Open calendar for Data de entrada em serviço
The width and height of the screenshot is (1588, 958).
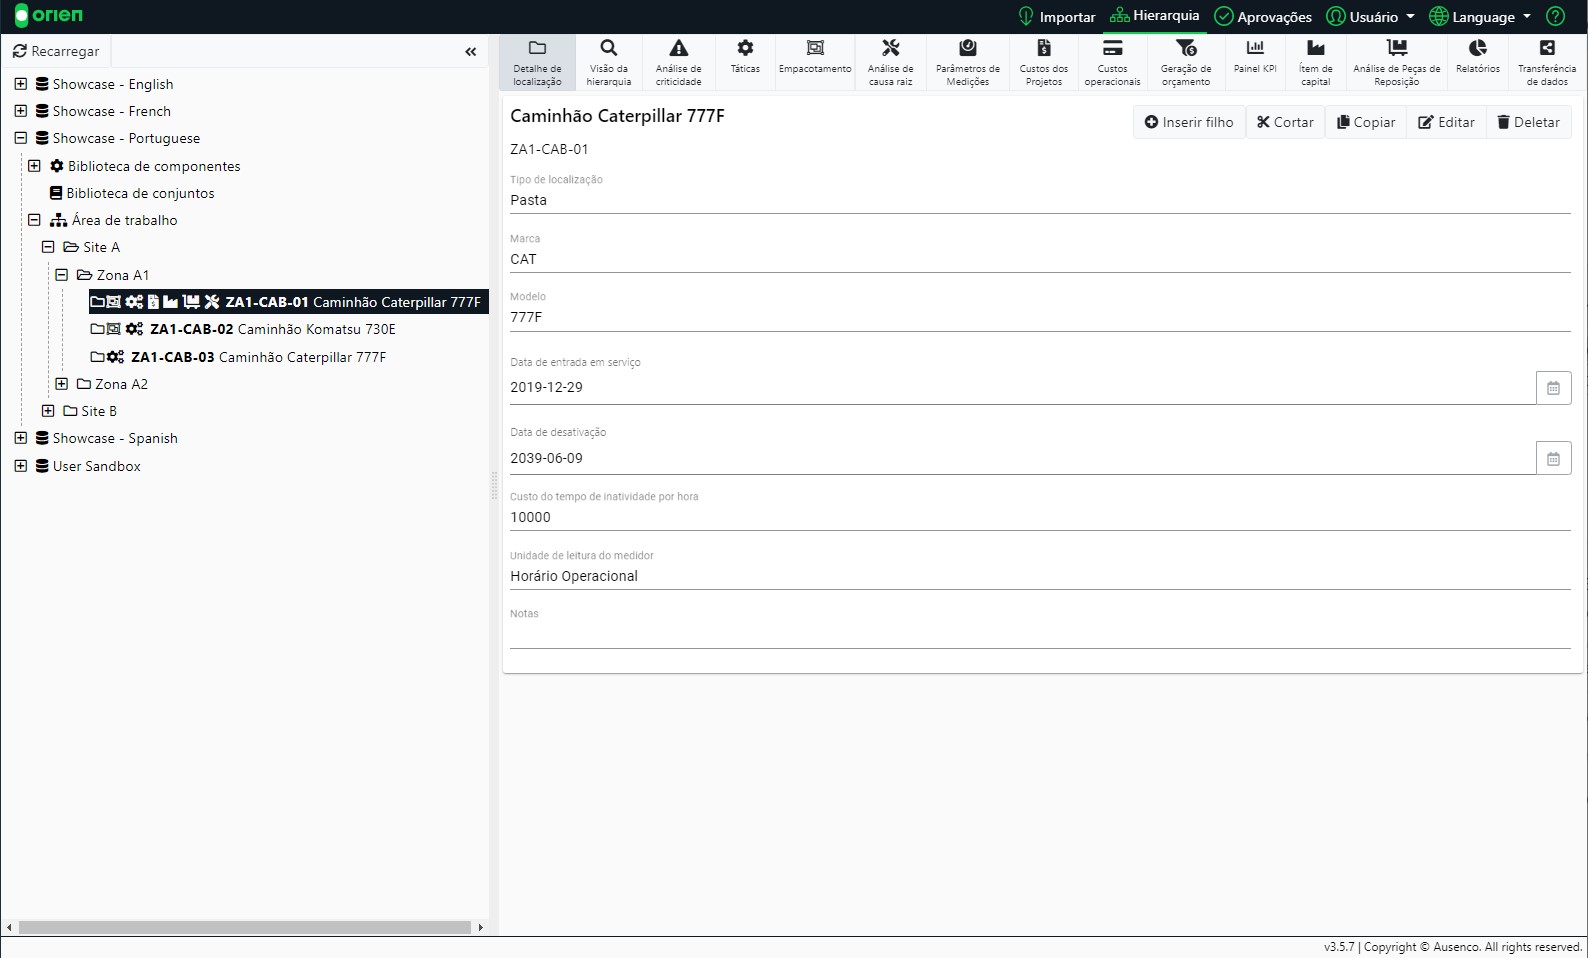1553,388
